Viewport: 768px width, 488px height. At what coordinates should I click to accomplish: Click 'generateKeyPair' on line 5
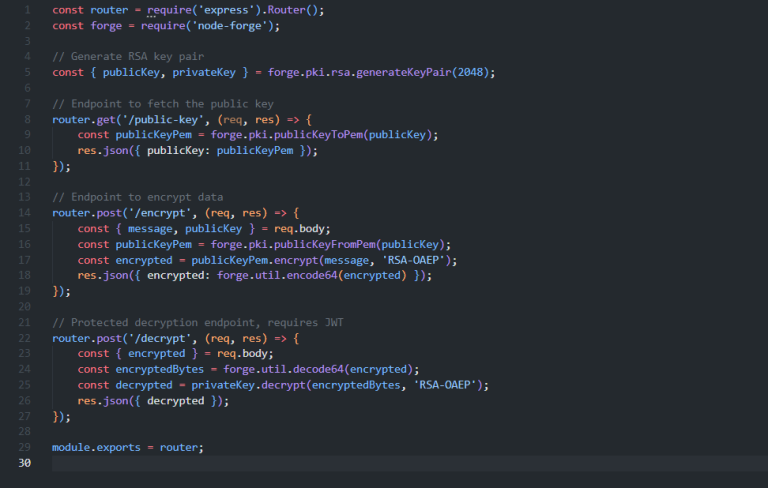point(403,73)
